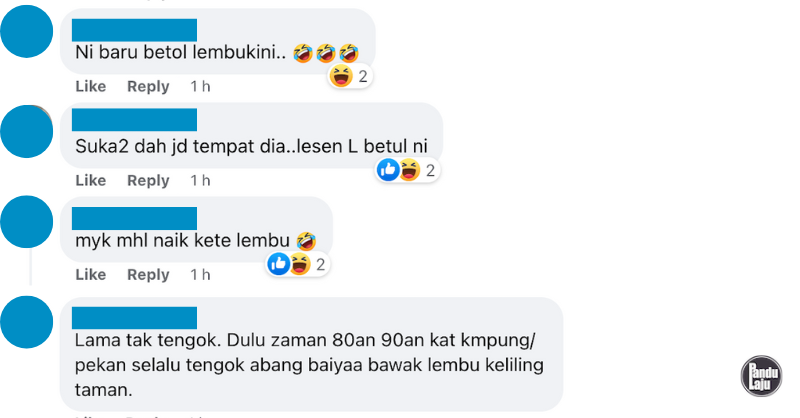800x418 pixels.
Task: Click the Pandu Laju logo watermark
Action: 761,376
